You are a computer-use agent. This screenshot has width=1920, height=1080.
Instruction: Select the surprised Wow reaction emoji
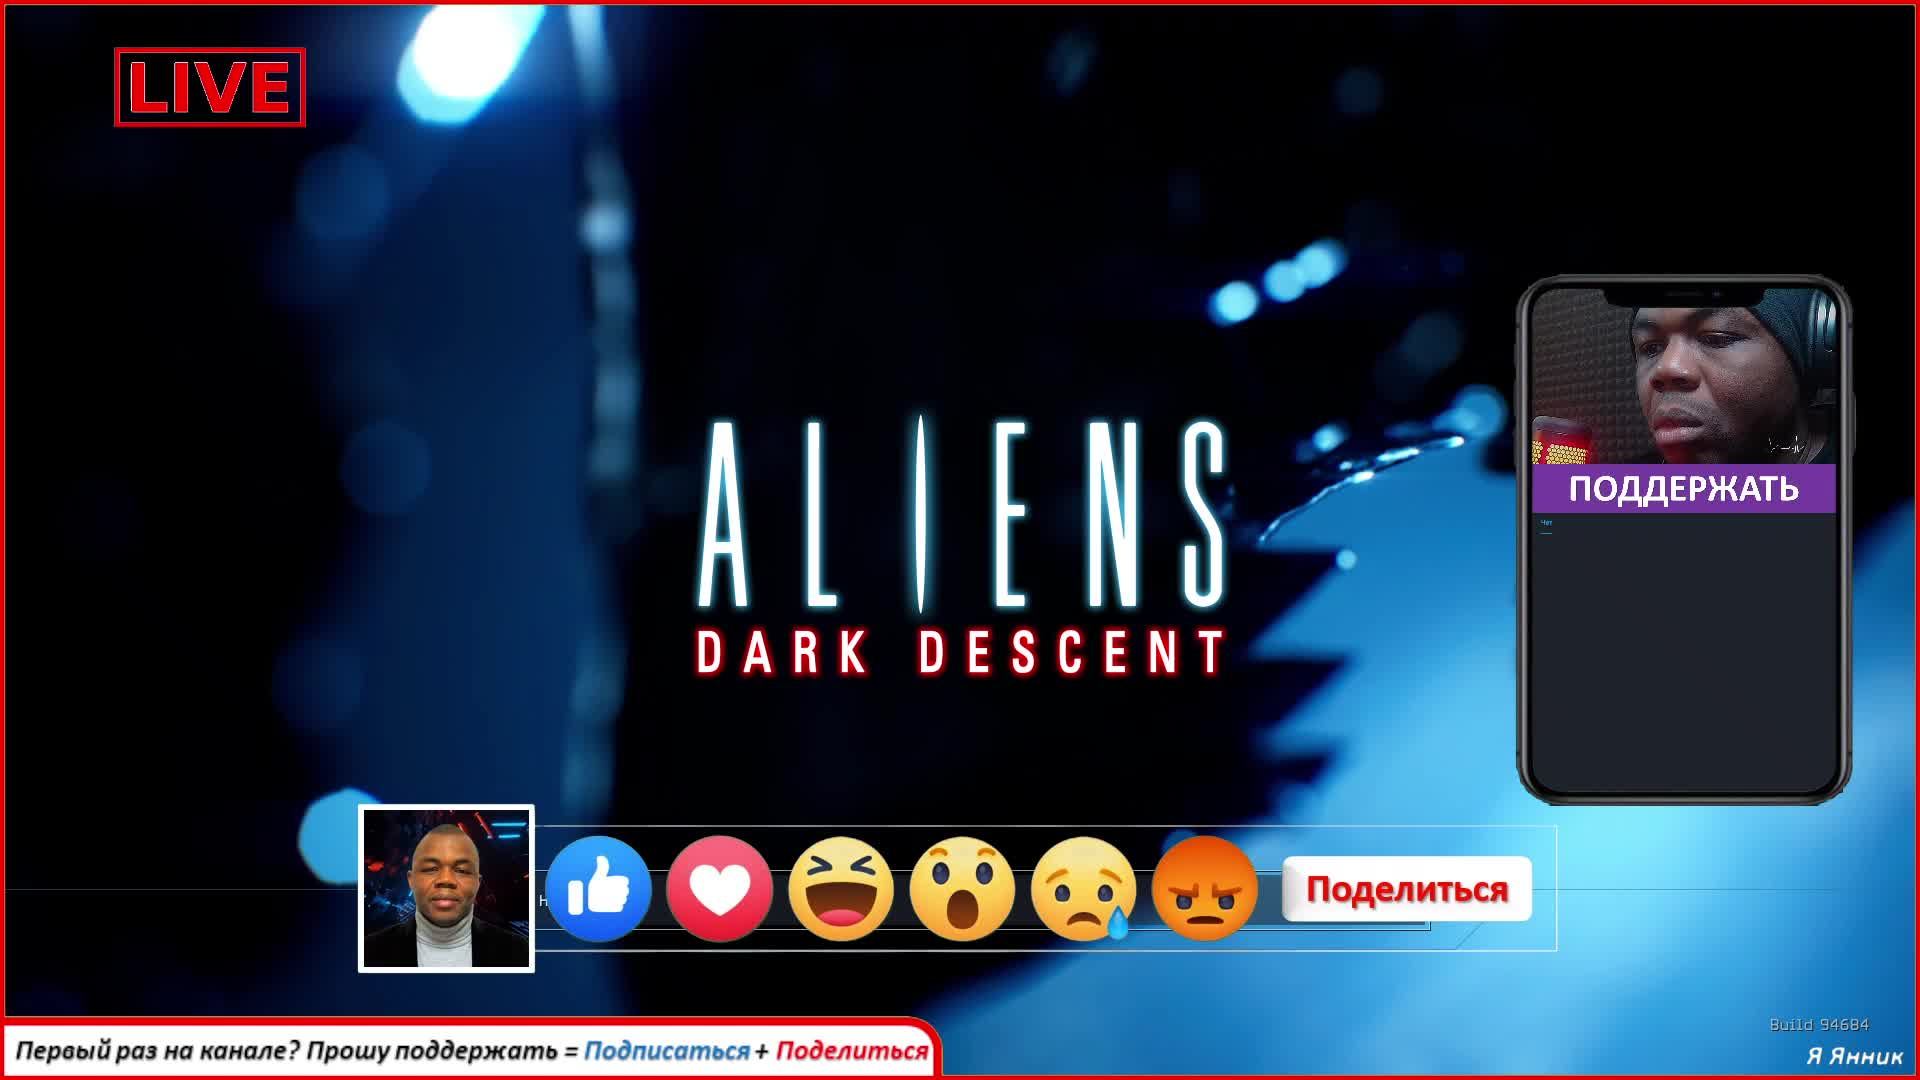[x=961, y=889]
